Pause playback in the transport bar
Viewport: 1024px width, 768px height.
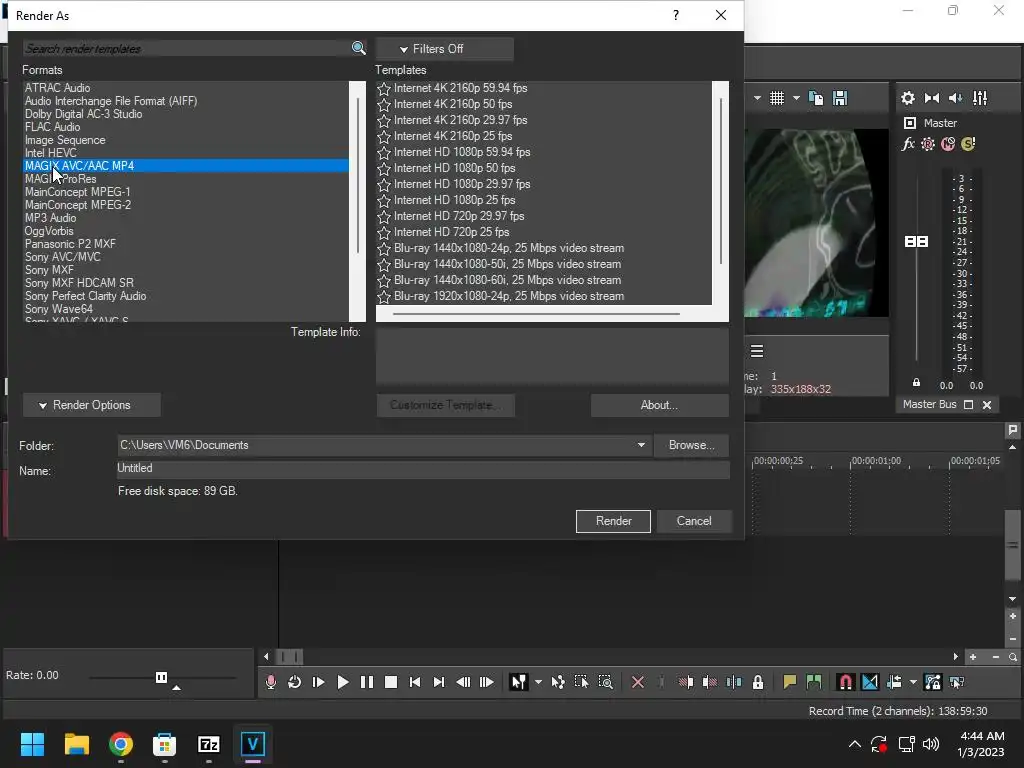click(367, 682)
